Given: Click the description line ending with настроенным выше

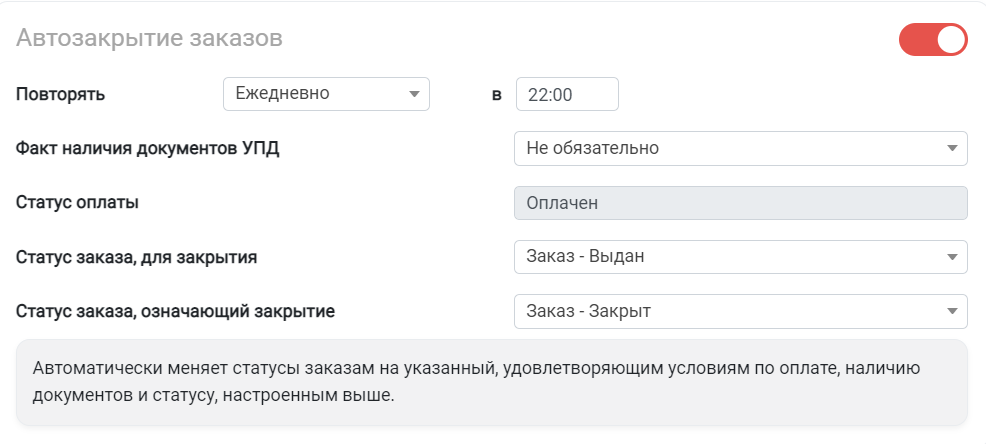Looking at the screenshot, I should (x=213, y=397).
